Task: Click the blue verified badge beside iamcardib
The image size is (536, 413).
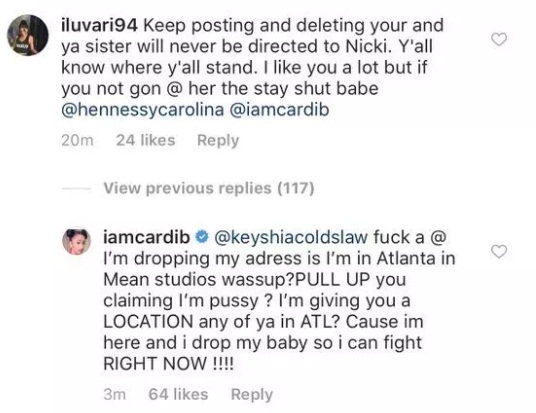Action: 202,237
